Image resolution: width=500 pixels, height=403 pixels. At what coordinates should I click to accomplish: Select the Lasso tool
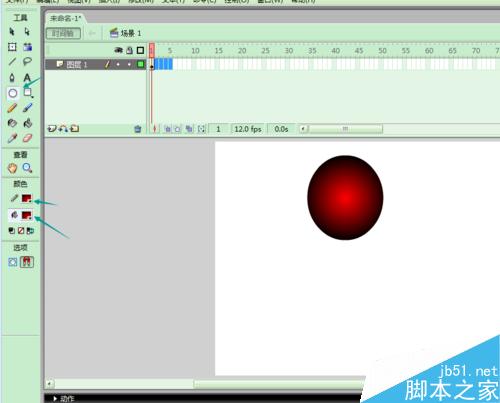[x=27, y=62]
